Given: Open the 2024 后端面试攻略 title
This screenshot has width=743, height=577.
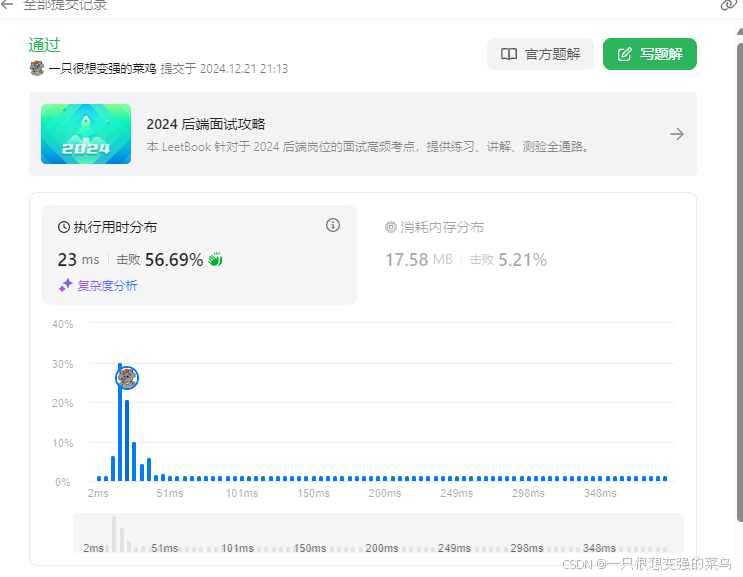Looking at the screenshot, I should pyautogui.click(x=206, y=124).
